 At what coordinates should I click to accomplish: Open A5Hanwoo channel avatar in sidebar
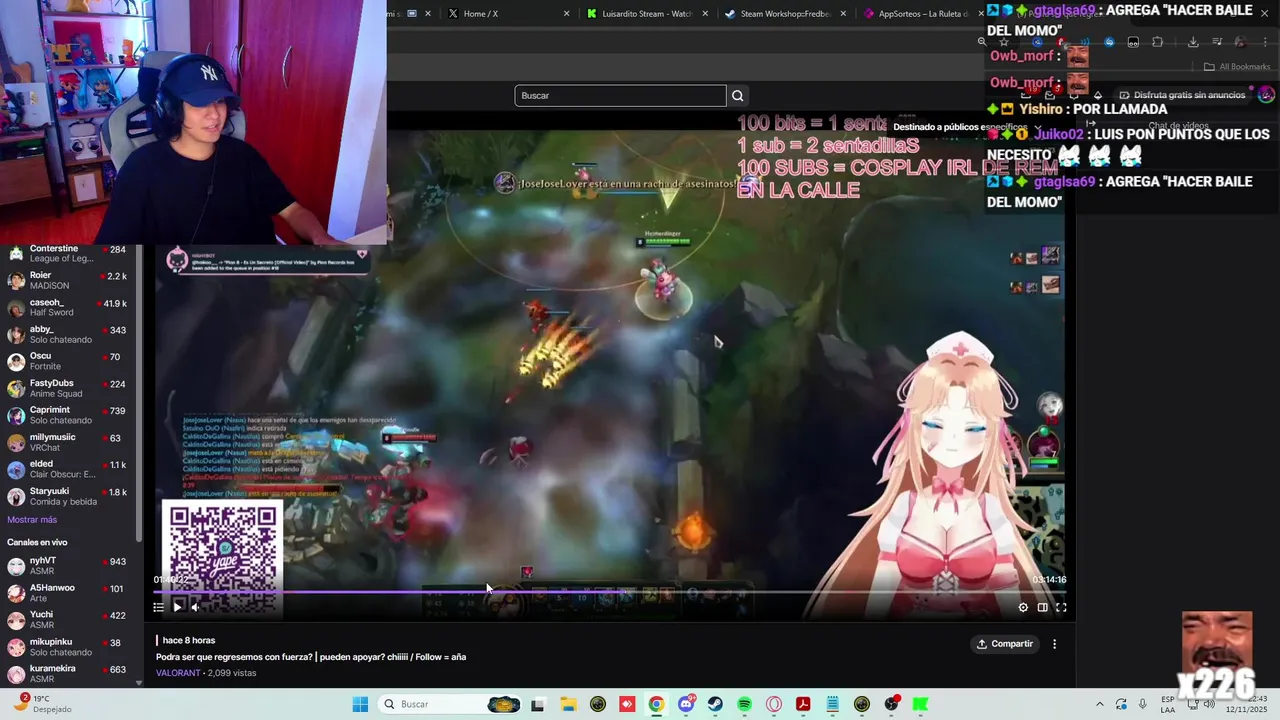[x=16, y=593]
